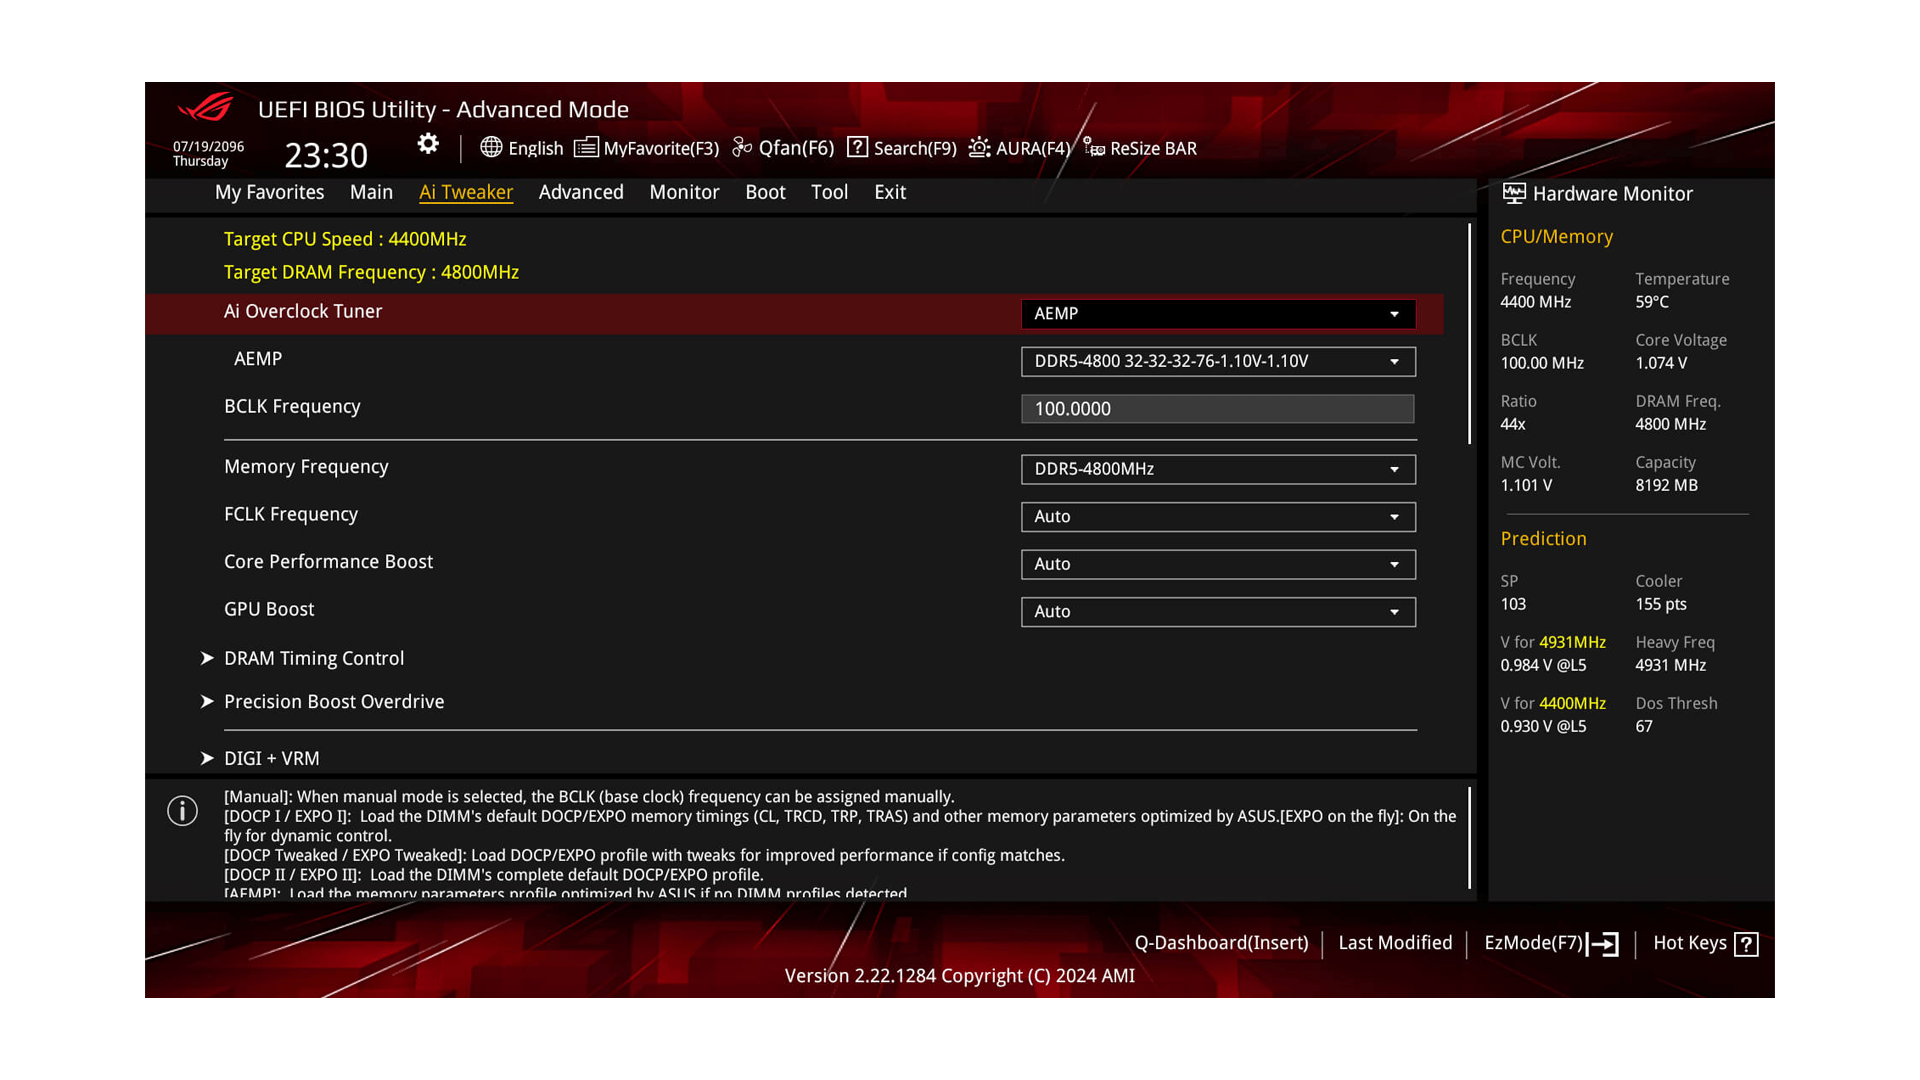
Task: Click the 07/19/2096 date text
Action: click(x=208, y=146)
